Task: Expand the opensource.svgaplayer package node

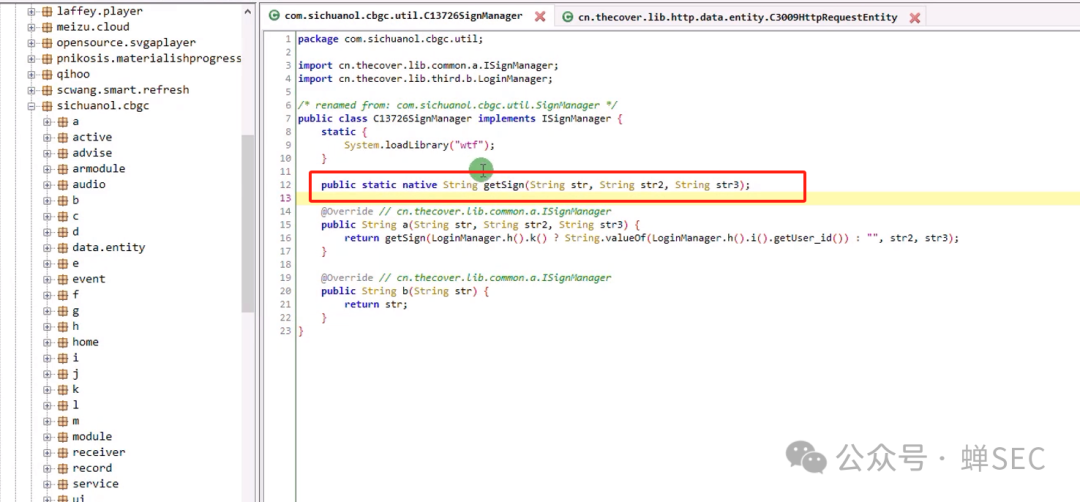Action: (31, 43)
